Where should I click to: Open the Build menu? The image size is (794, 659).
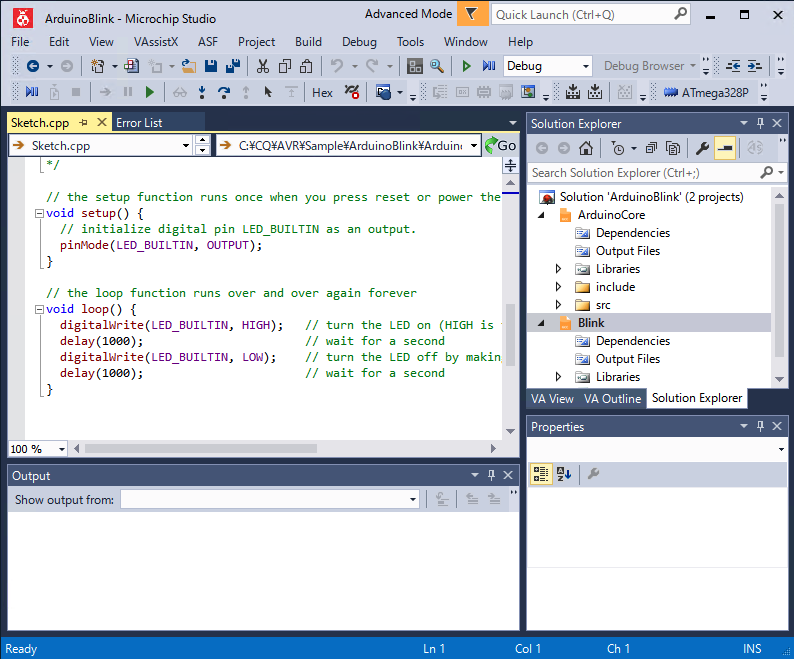tap(308, 42)
